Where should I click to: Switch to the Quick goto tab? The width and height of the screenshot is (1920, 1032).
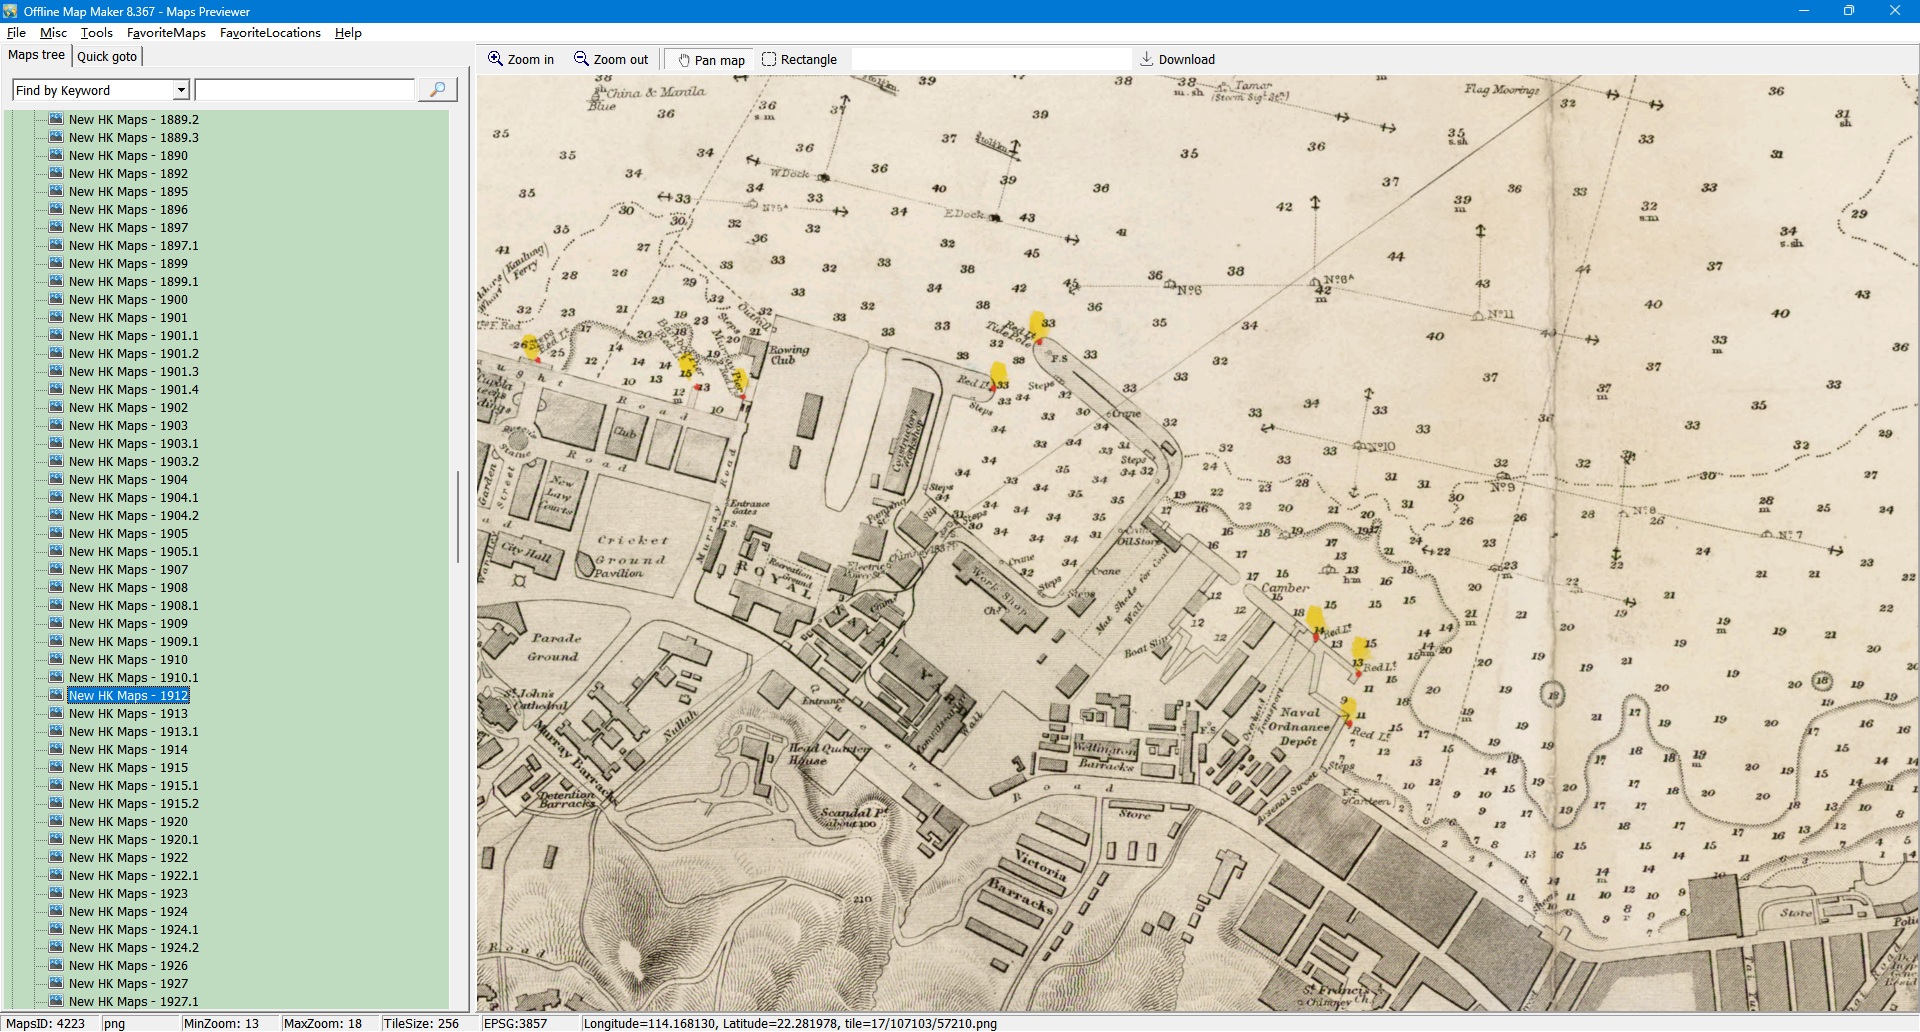tap(107, 56)
